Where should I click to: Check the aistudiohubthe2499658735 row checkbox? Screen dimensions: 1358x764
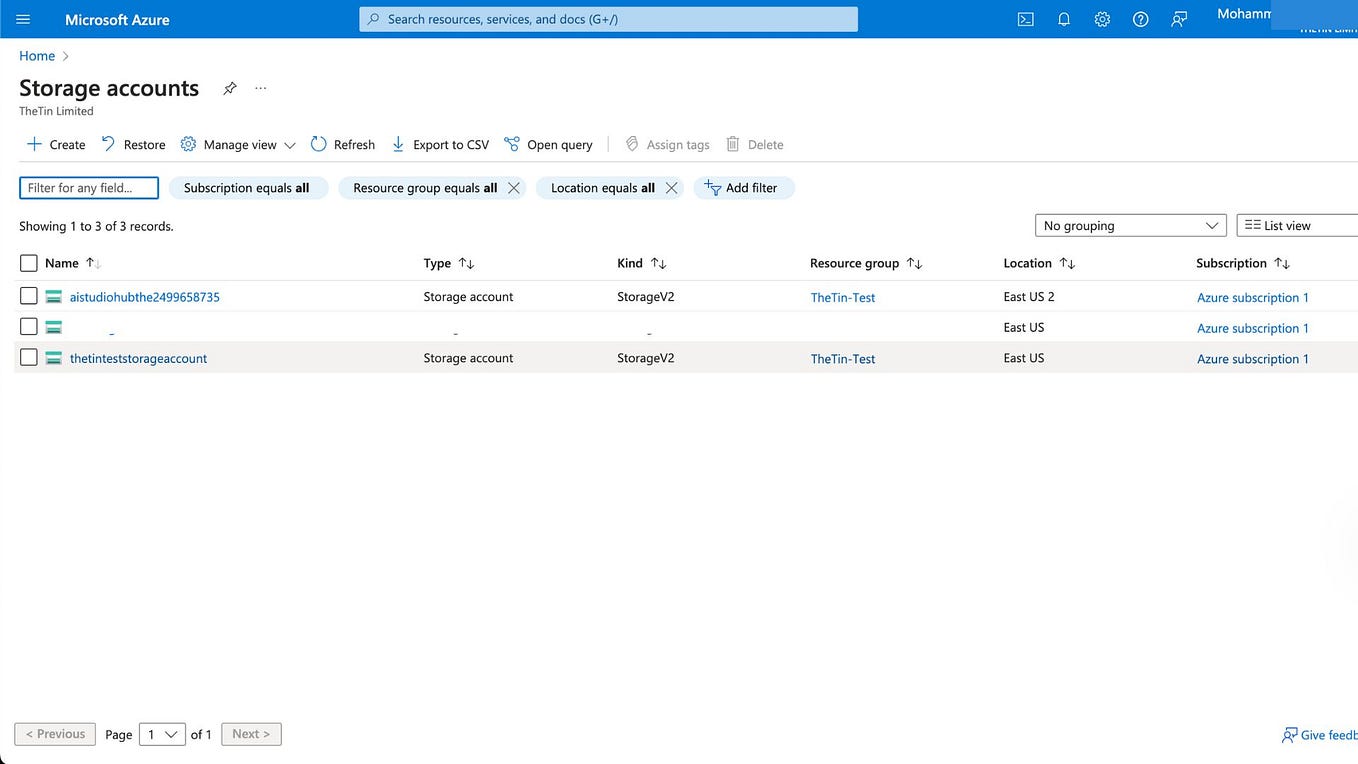click(27, 296)
